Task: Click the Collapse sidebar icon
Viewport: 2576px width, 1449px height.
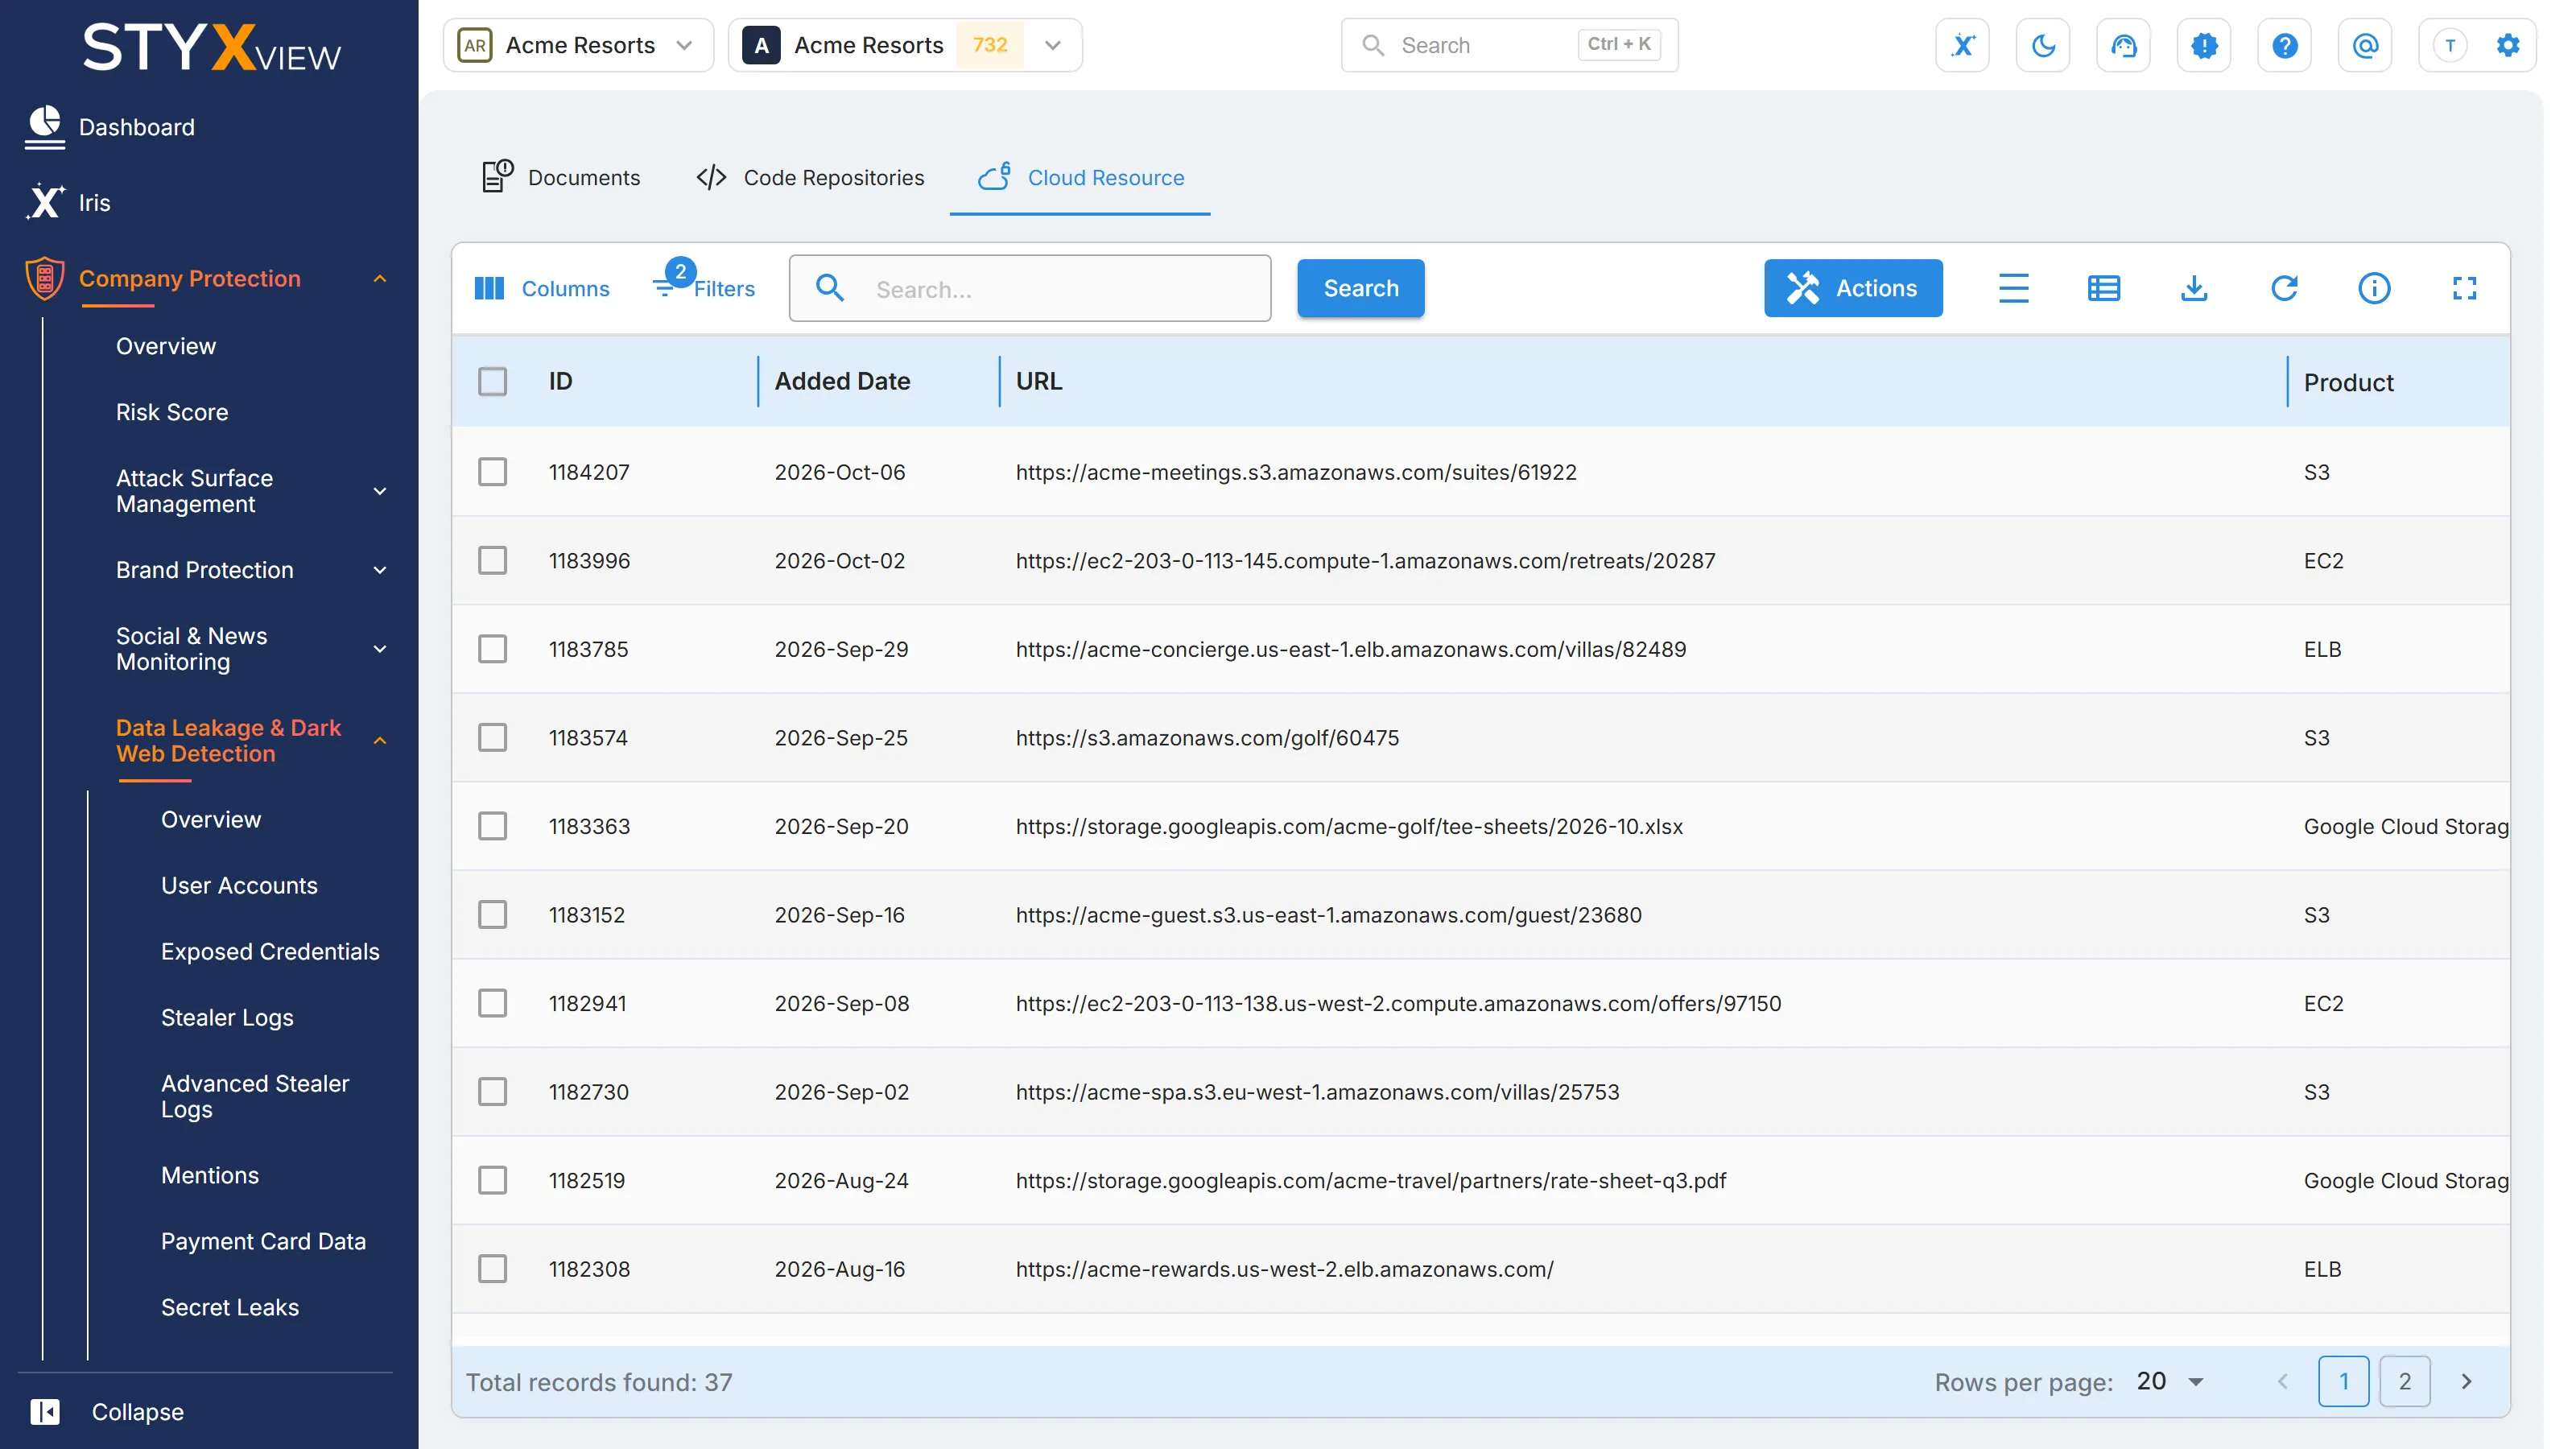Action: pyautogui.click(x=45, y=1411)
